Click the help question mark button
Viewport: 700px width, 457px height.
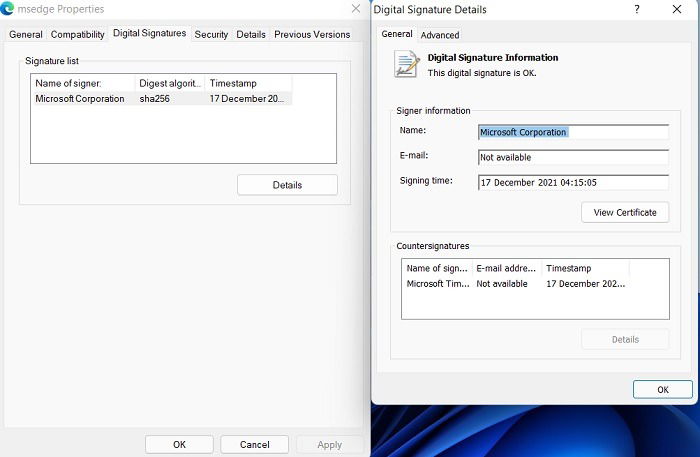637,9
